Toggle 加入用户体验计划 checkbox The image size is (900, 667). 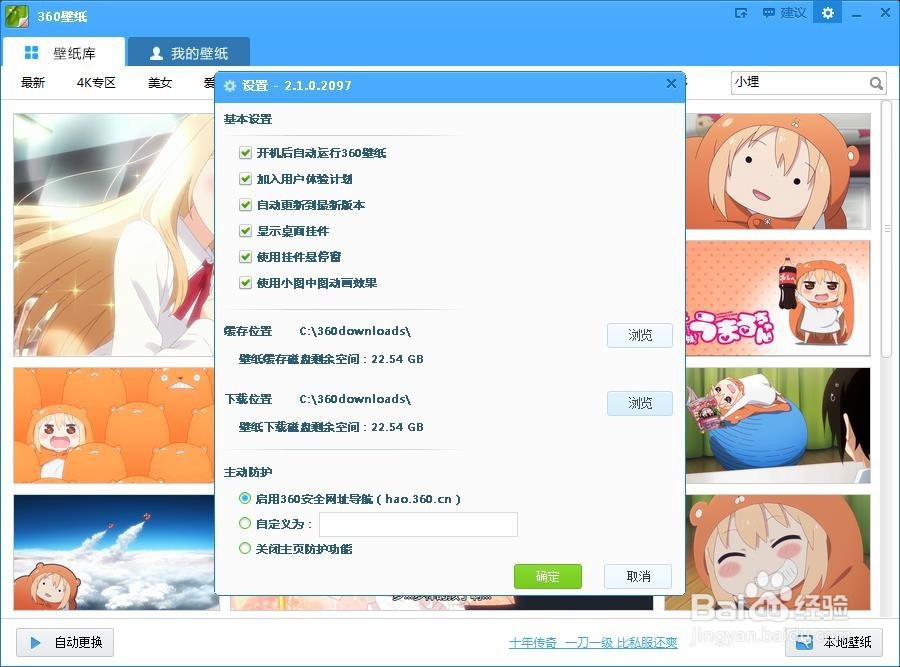coord(245,179)
